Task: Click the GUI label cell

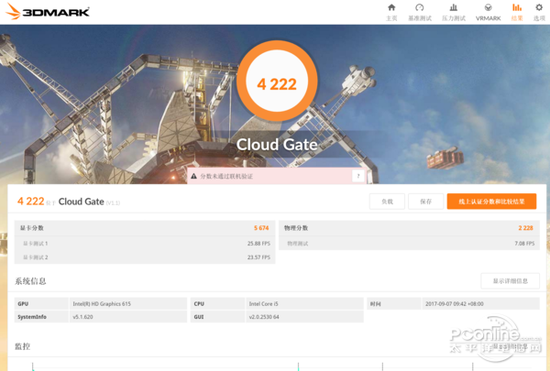Action: [x=217, y=317]
